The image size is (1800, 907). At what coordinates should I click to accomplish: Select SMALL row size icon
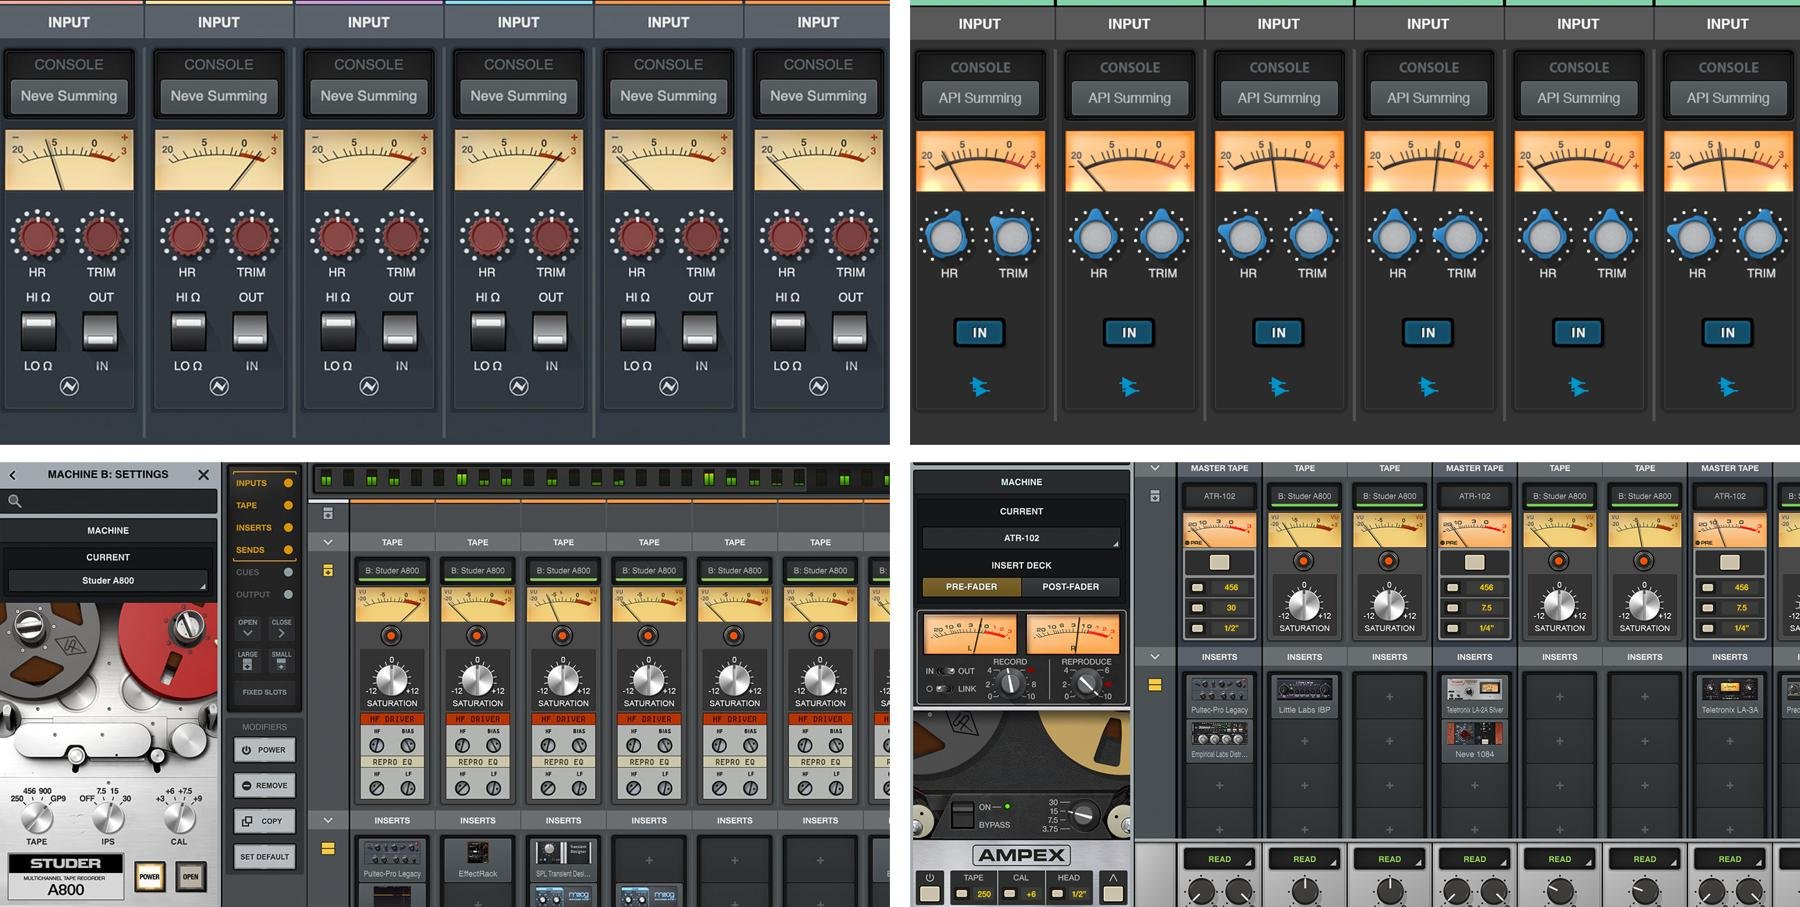pos(281,661)
